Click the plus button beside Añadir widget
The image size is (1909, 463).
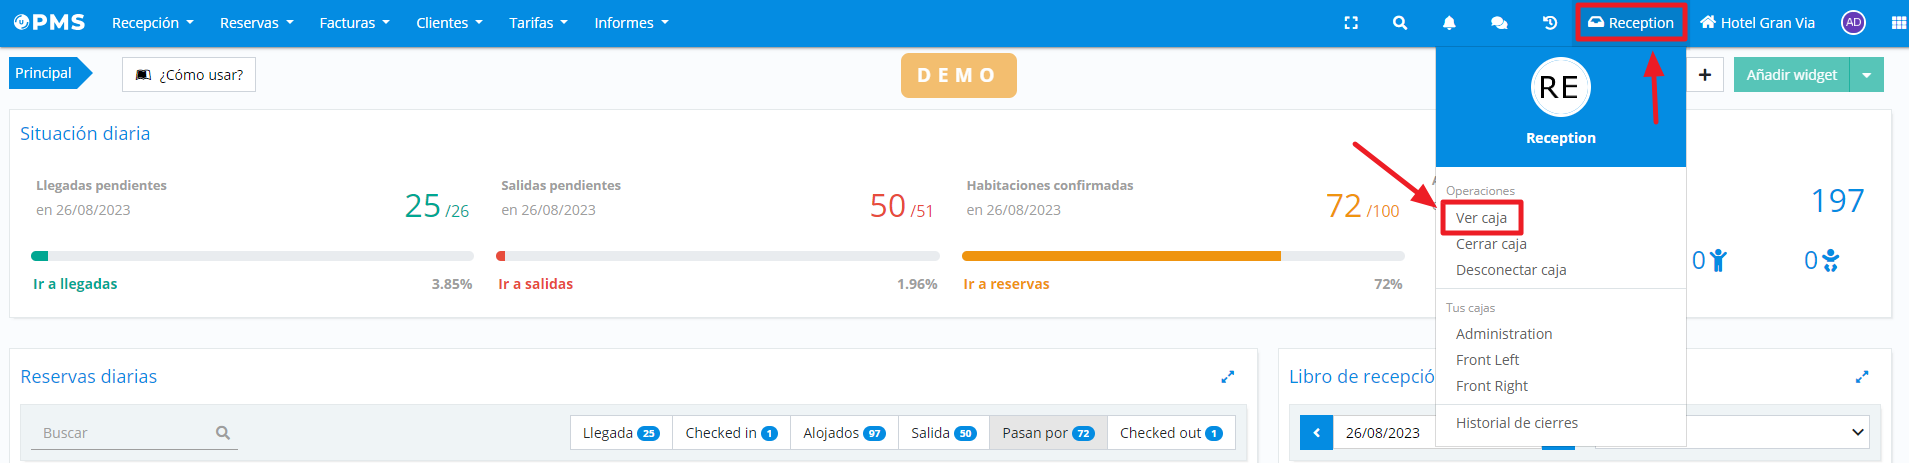[x=1705, y=75]
